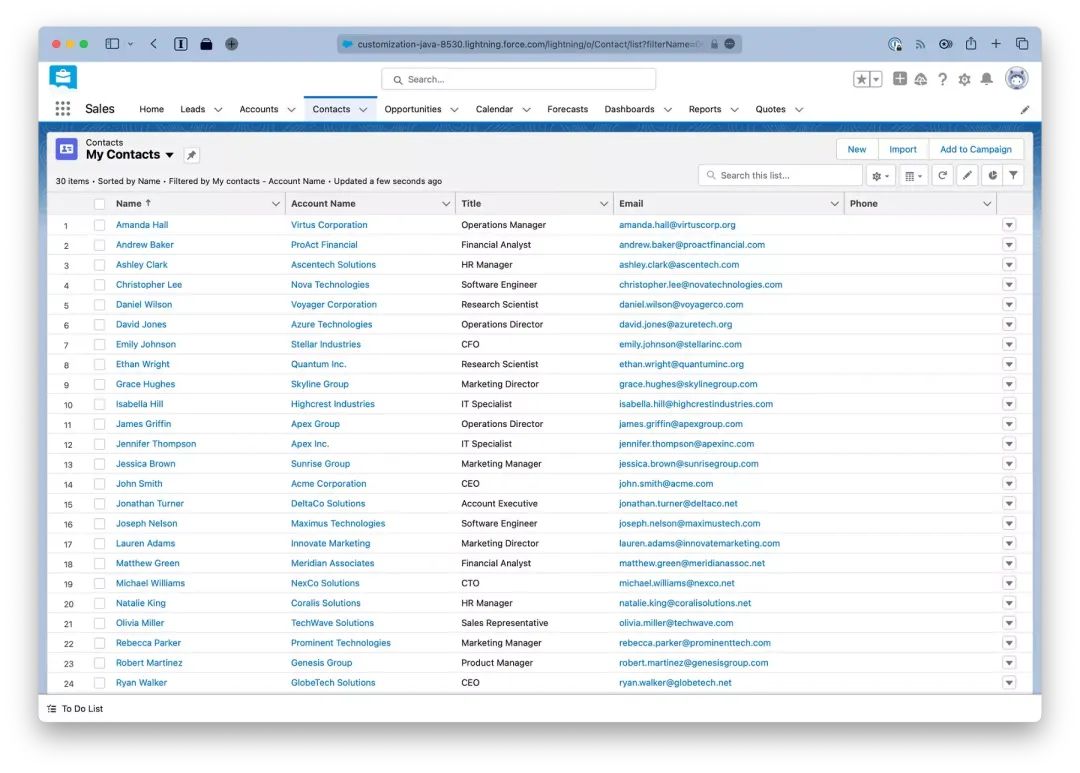Open the Email column actions chevron
Viewport: 1080px width, 773px height.
click(x=834, y=204)
